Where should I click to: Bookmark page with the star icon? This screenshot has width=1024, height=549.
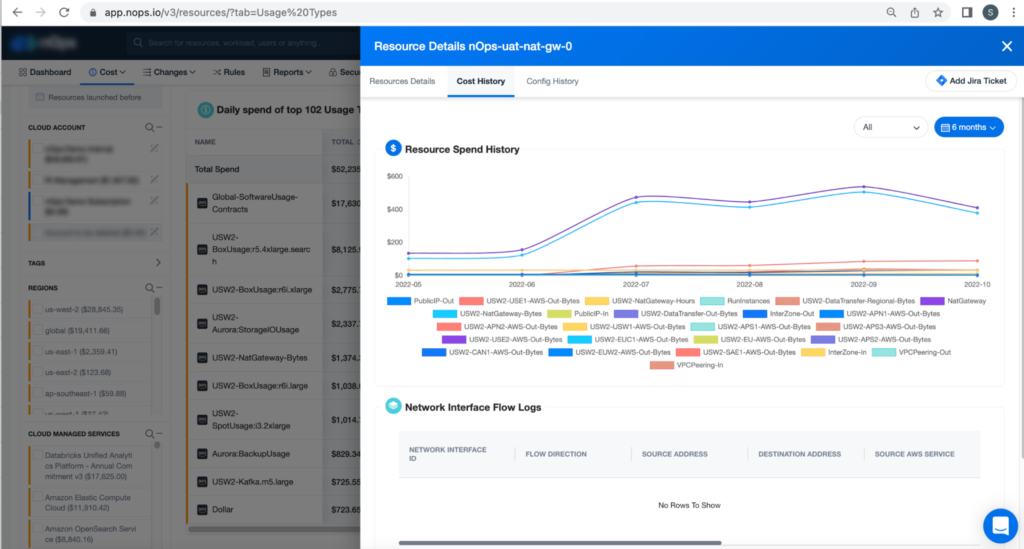coord(938,12)
